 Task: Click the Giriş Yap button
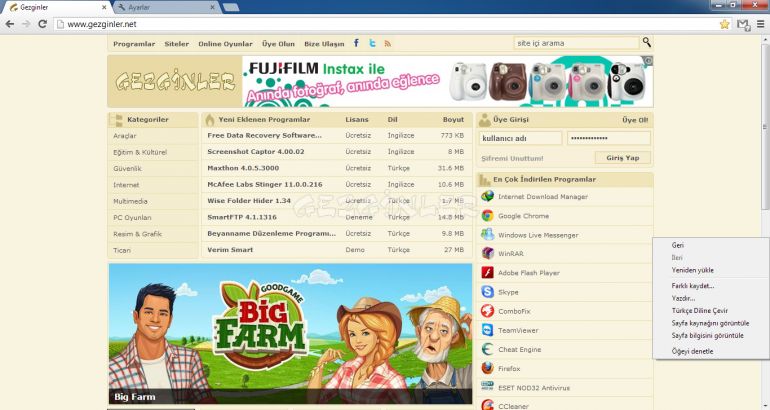pyautogui.click(x=623, y=158)
